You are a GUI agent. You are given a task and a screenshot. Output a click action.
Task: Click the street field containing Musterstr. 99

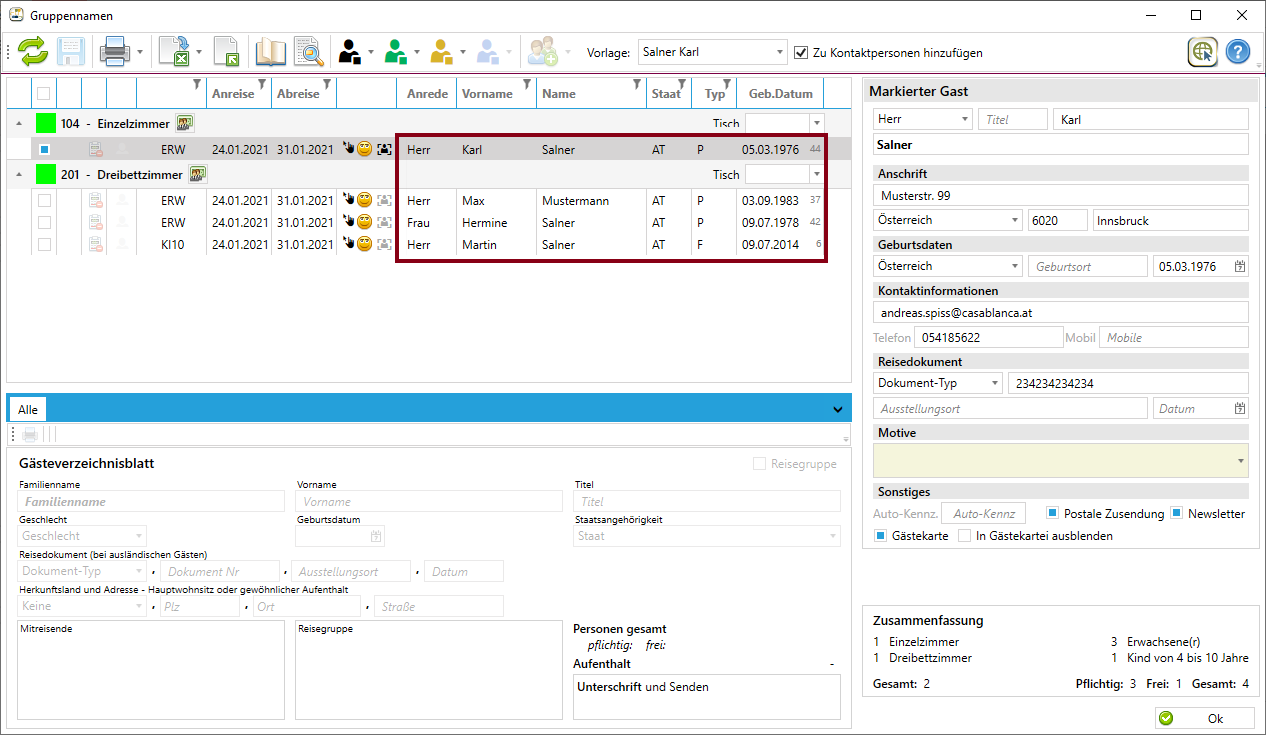tap(1061, 195)
